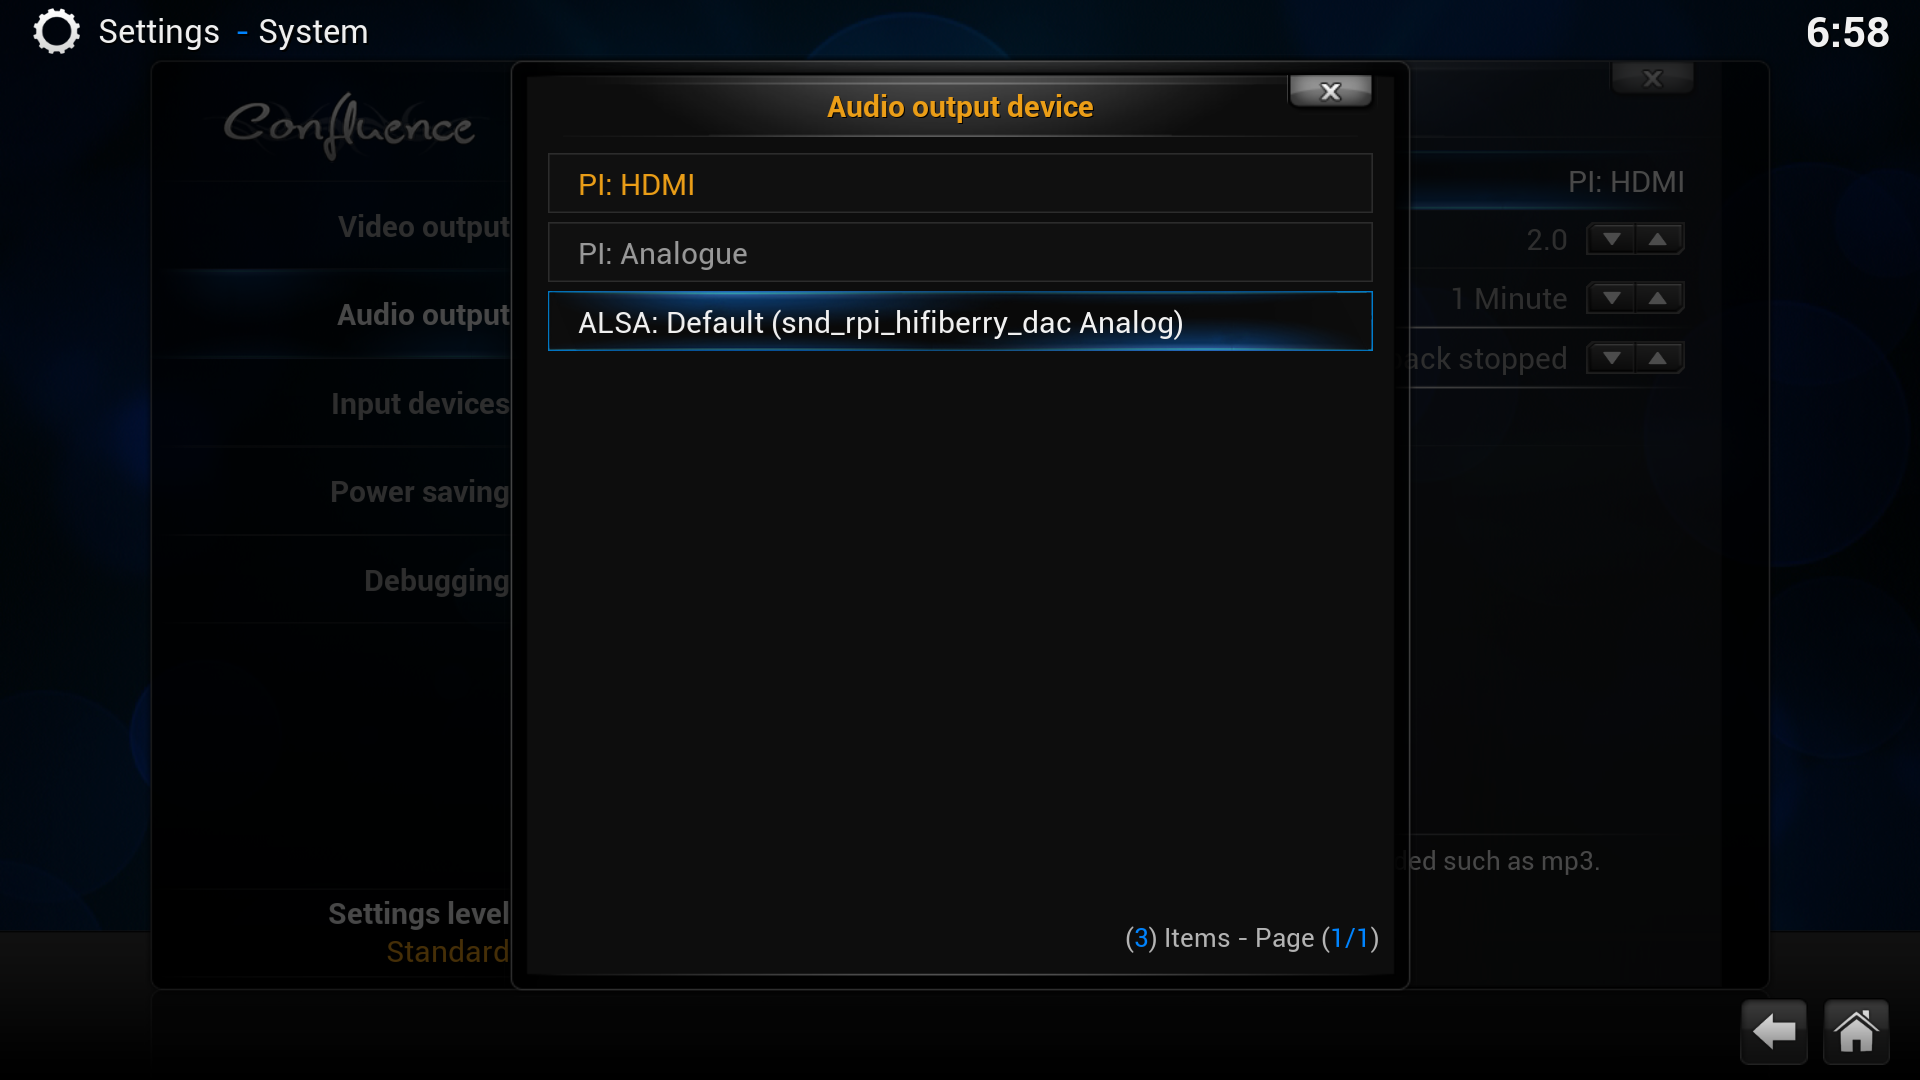Close the System settings window behind dialog
1920x1080 pixels.
tap(1652, 78)
